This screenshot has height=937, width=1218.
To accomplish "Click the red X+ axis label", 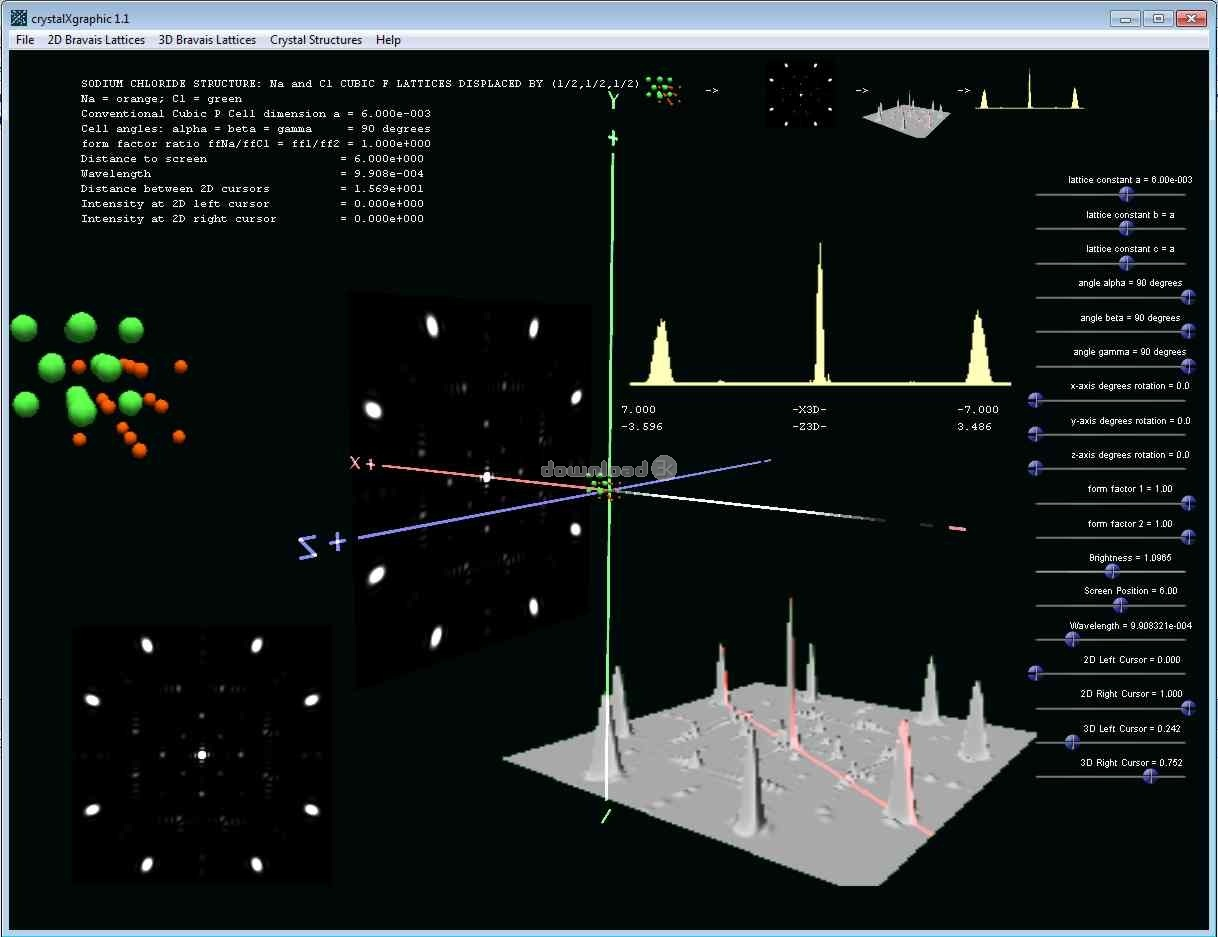I will coord(362,463).
